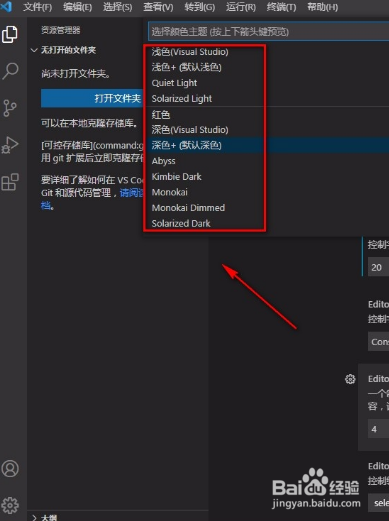Open the dropdown starting with Con
This screenshot has width=389, height=521.
[378, 342]
